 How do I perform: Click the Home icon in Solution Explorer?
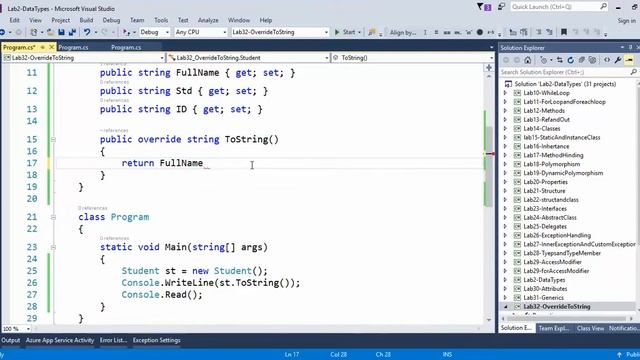pyautogui.click(x=528, y=60)
